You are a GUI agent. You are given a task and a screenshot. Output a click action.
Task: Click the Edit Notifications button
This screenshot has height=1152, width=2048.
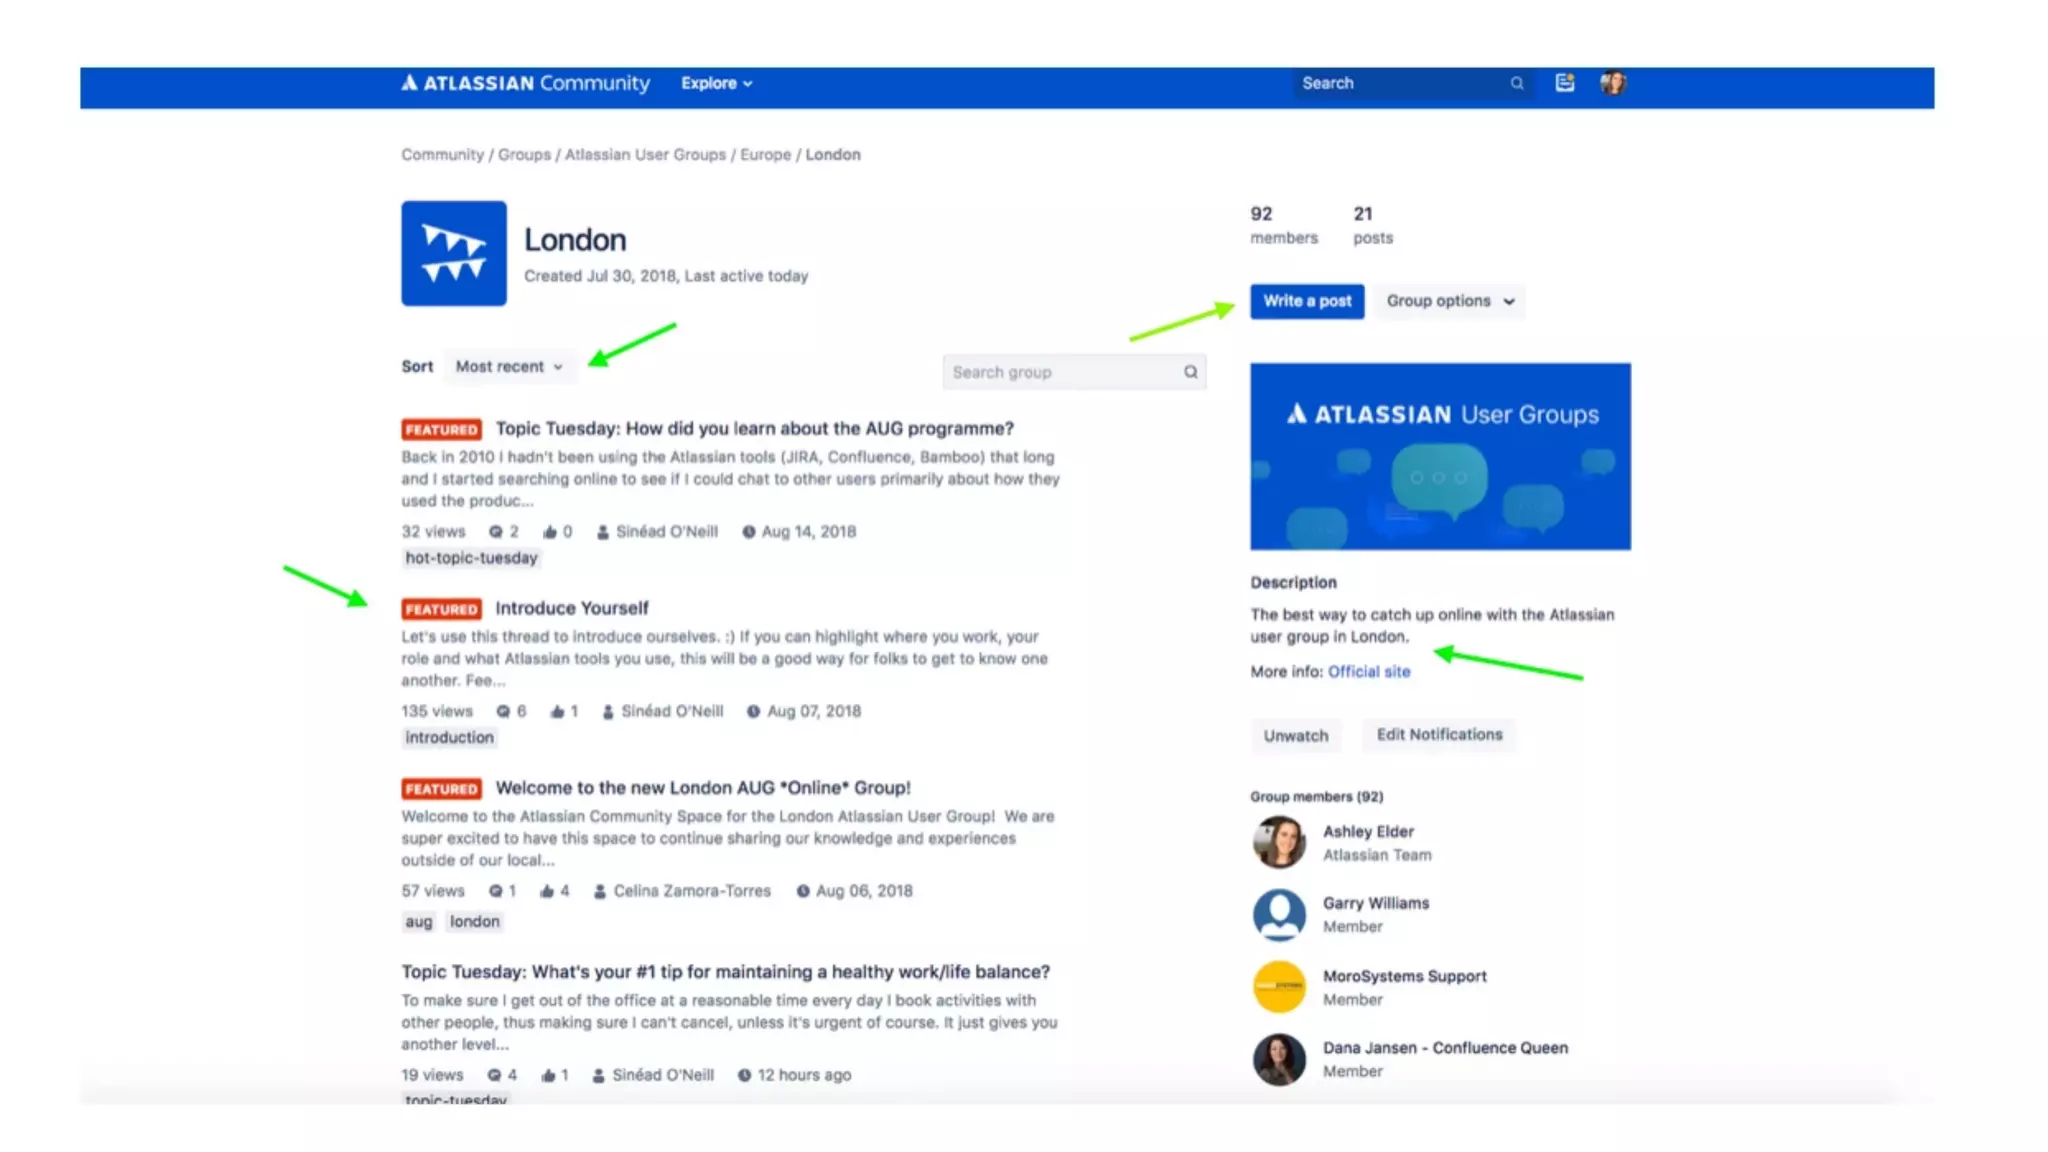[1439, 735]
